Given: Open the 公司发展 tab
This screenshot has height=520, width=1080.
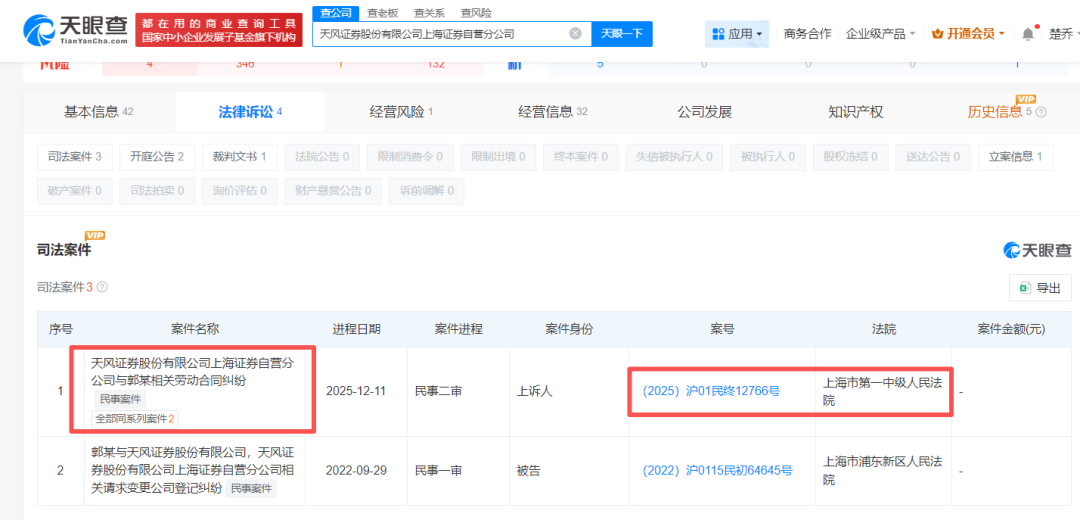Looking at the screenshot, I should 704,112.
